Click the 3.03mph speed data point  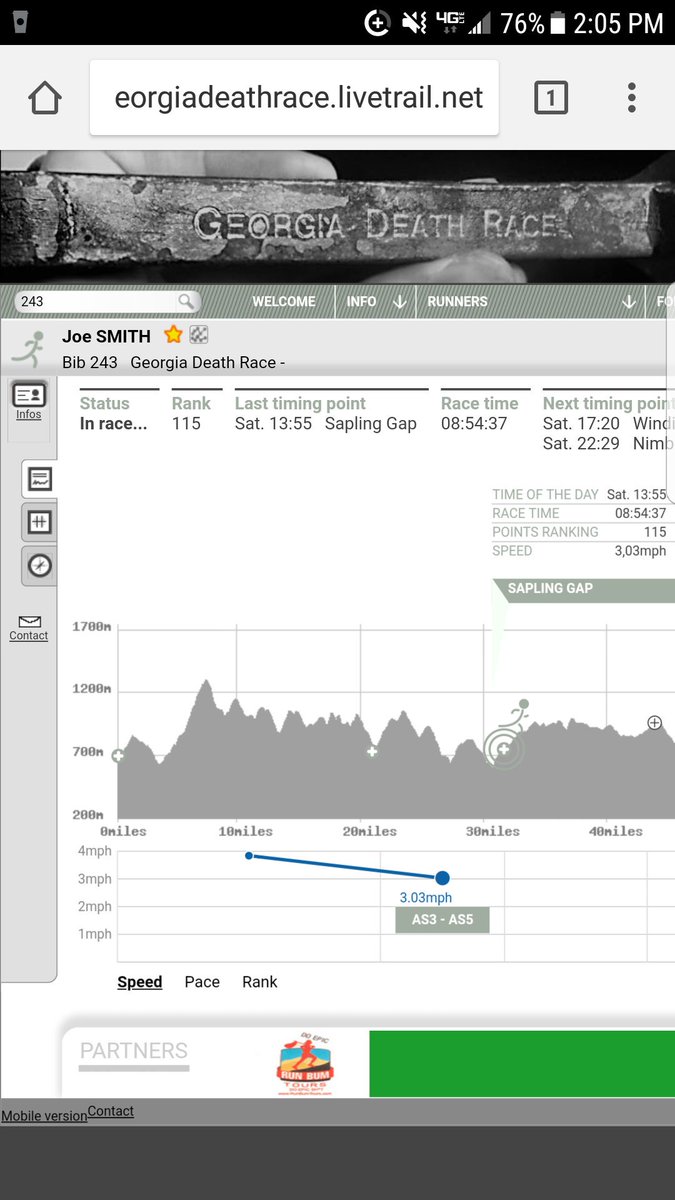pyautogui.click(x=442, y=877)
